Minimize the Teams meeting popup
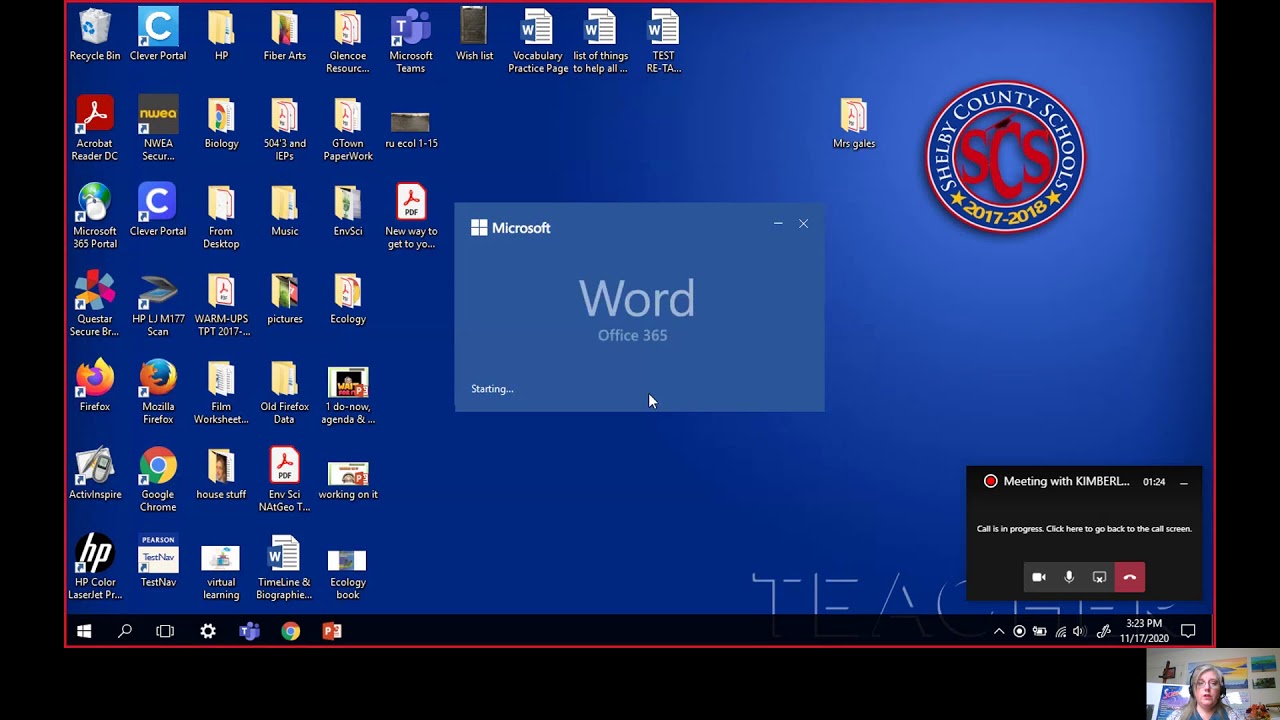The width and height of the screenshot is (1280, 720). coord(1183,482)
